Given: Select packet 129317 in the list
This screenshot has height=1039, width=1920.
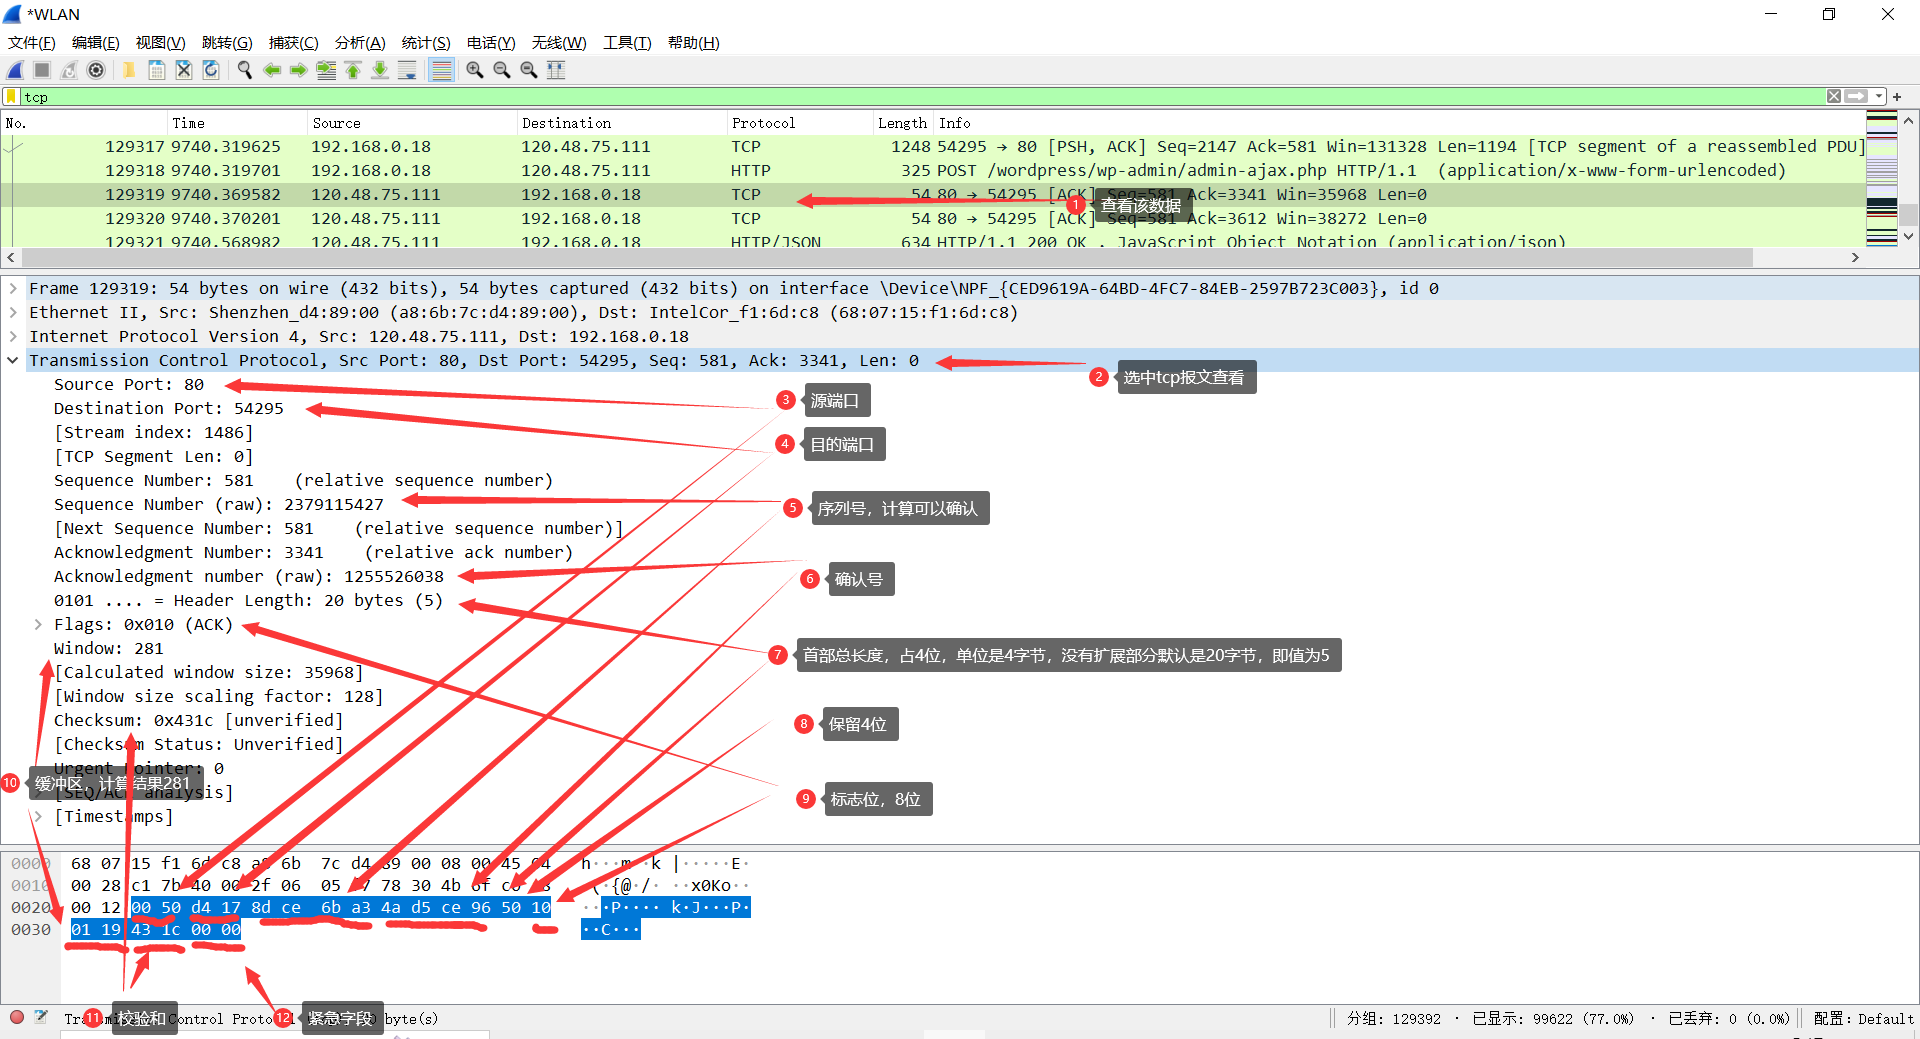Looking at the screenshot, I should [x=933, y=146].
